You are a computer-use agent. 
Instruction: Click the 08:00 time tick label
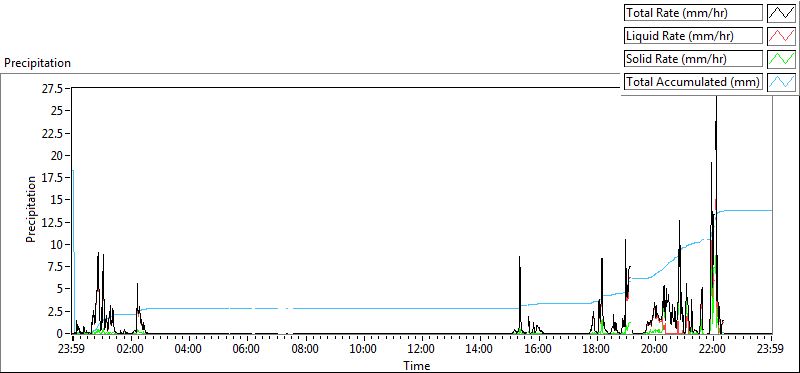(x=306, y=350)
